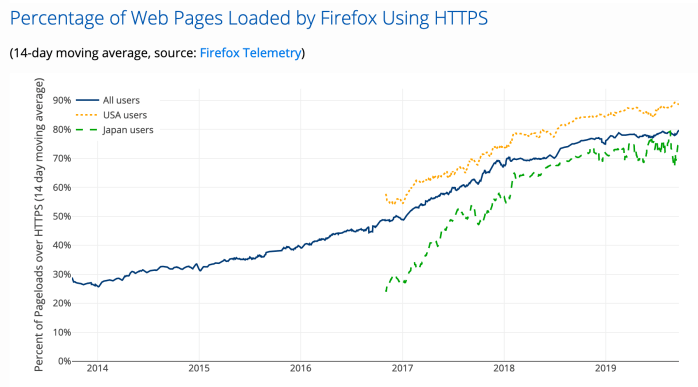
Task: Click the 2015 x-axis label
Action: click(199, 368)
